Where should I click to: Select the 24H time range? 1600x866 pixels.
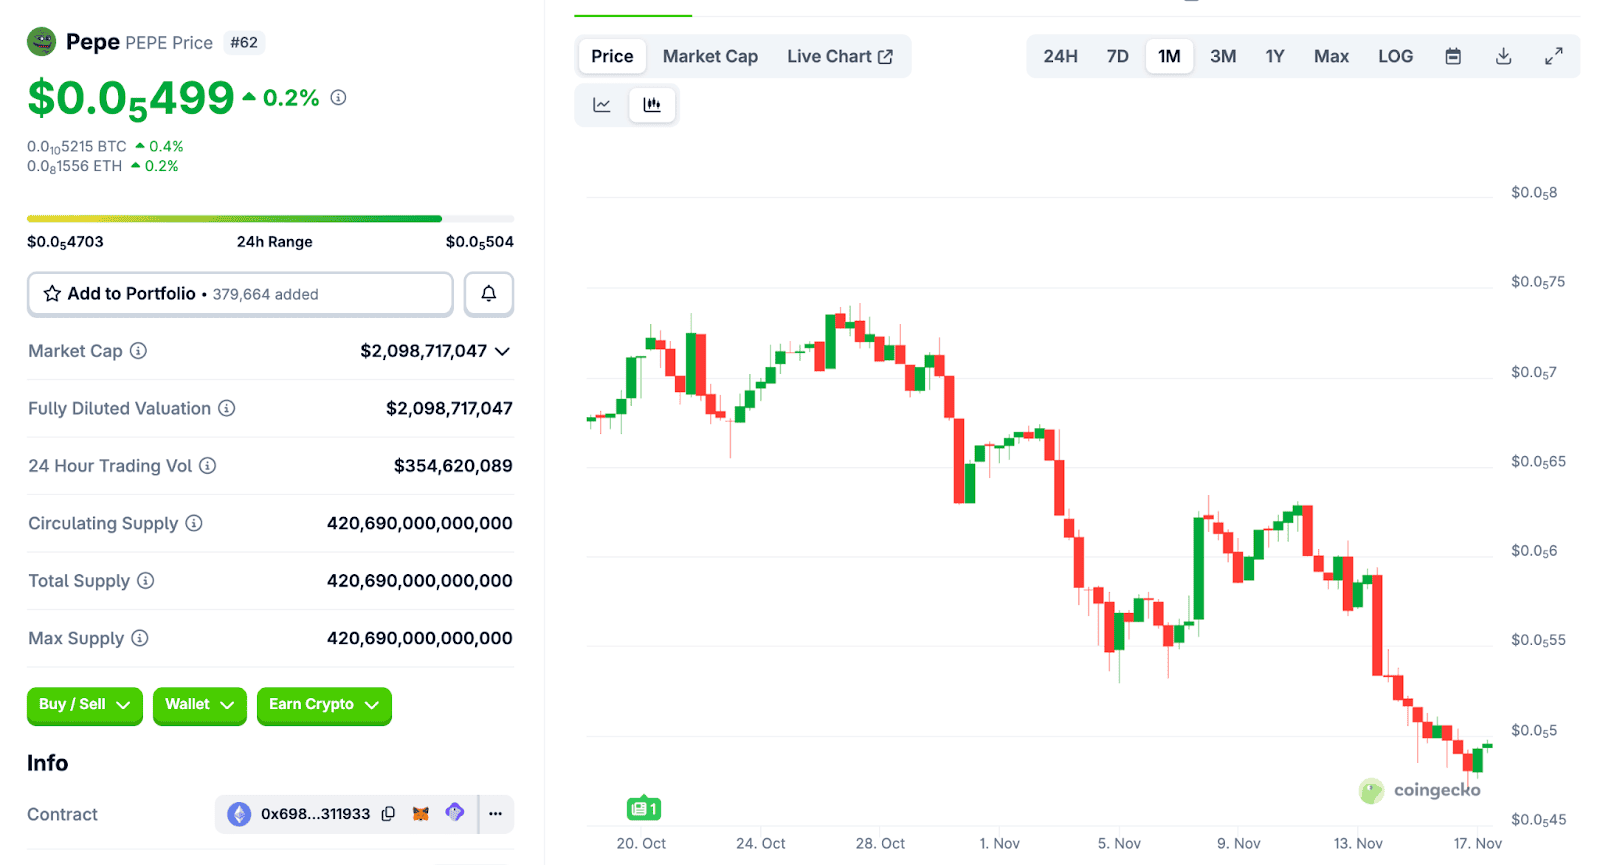[1060, 57]
